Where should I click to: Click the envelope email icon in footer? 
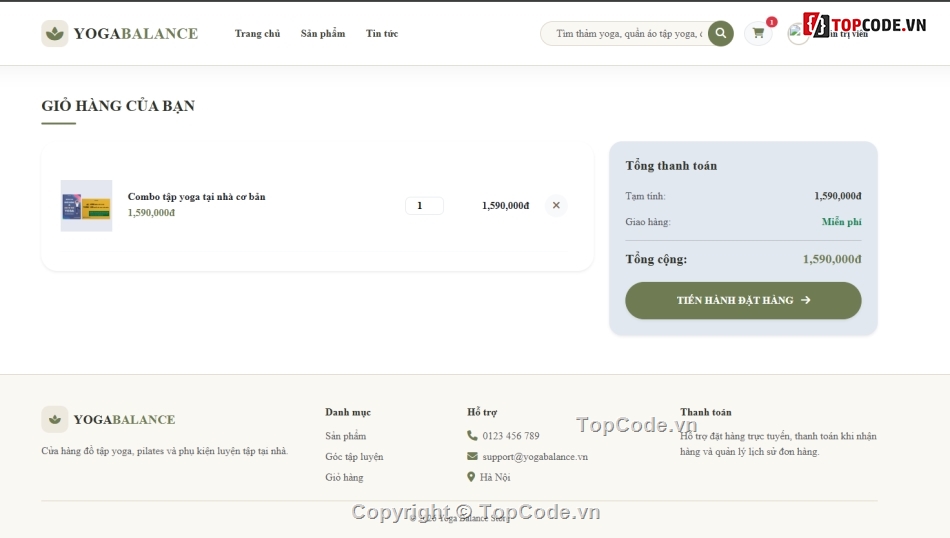point(472,456)
